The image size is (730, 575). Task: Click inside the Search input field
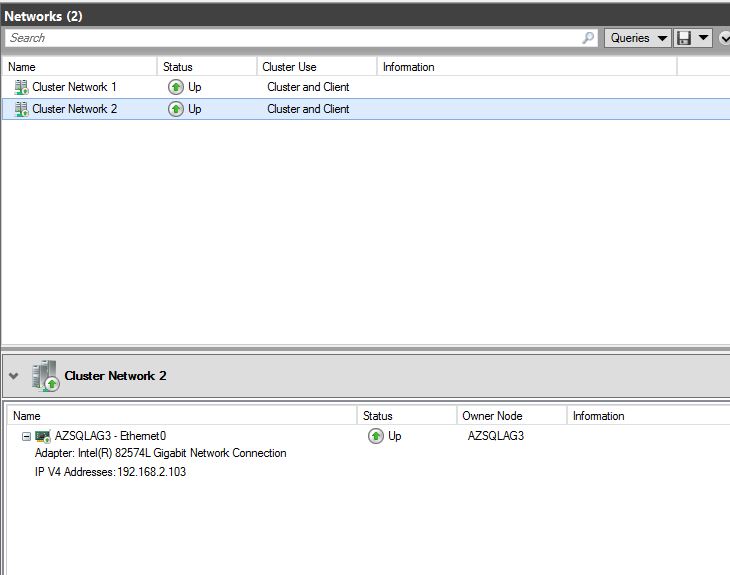pyautogui.click(x=290, y=38)
